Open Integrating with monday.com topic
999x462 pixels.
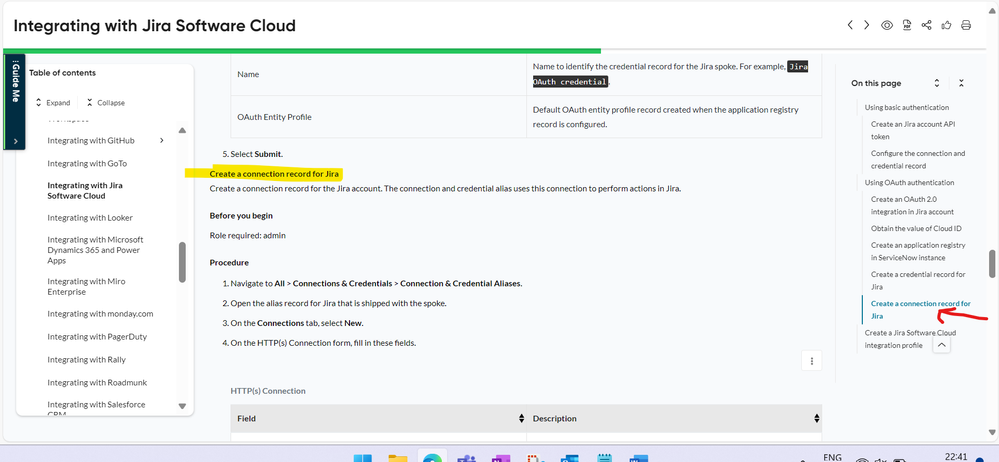pyautogui.click(x=100, y=314)
